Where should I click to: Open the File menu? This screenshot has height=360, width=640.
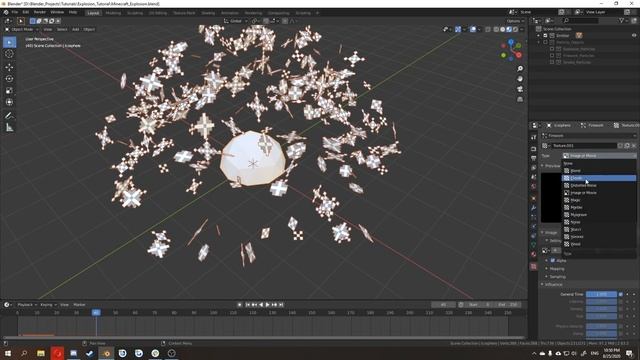(15, 12)
